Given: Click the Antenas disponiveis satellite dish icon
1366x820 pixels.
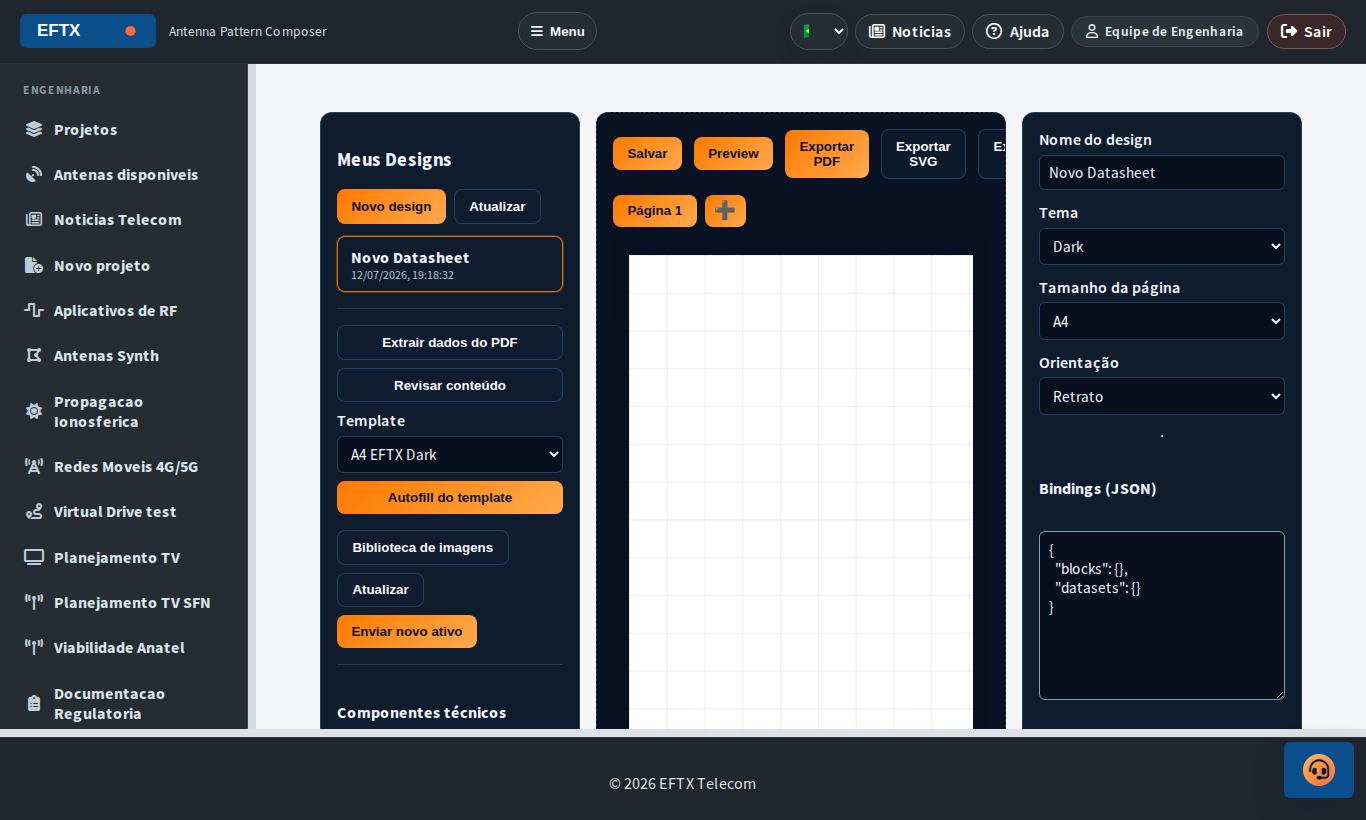Looking at the screenshot, I should tap(34, 174).
